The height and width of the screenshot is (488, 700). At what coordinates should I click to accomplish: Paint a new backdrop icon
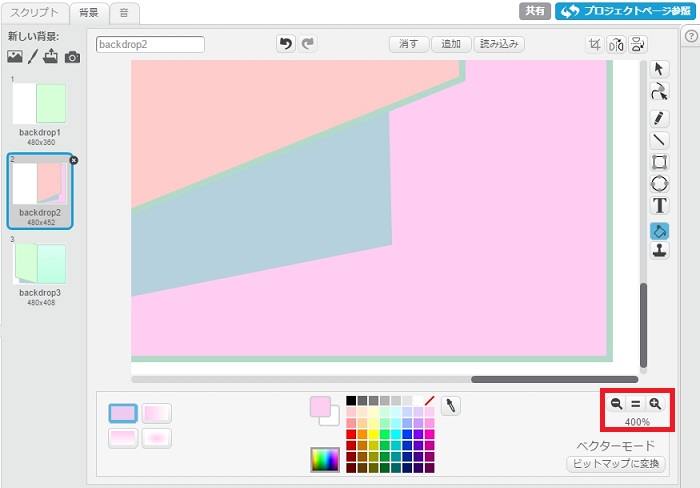[33, 57]
